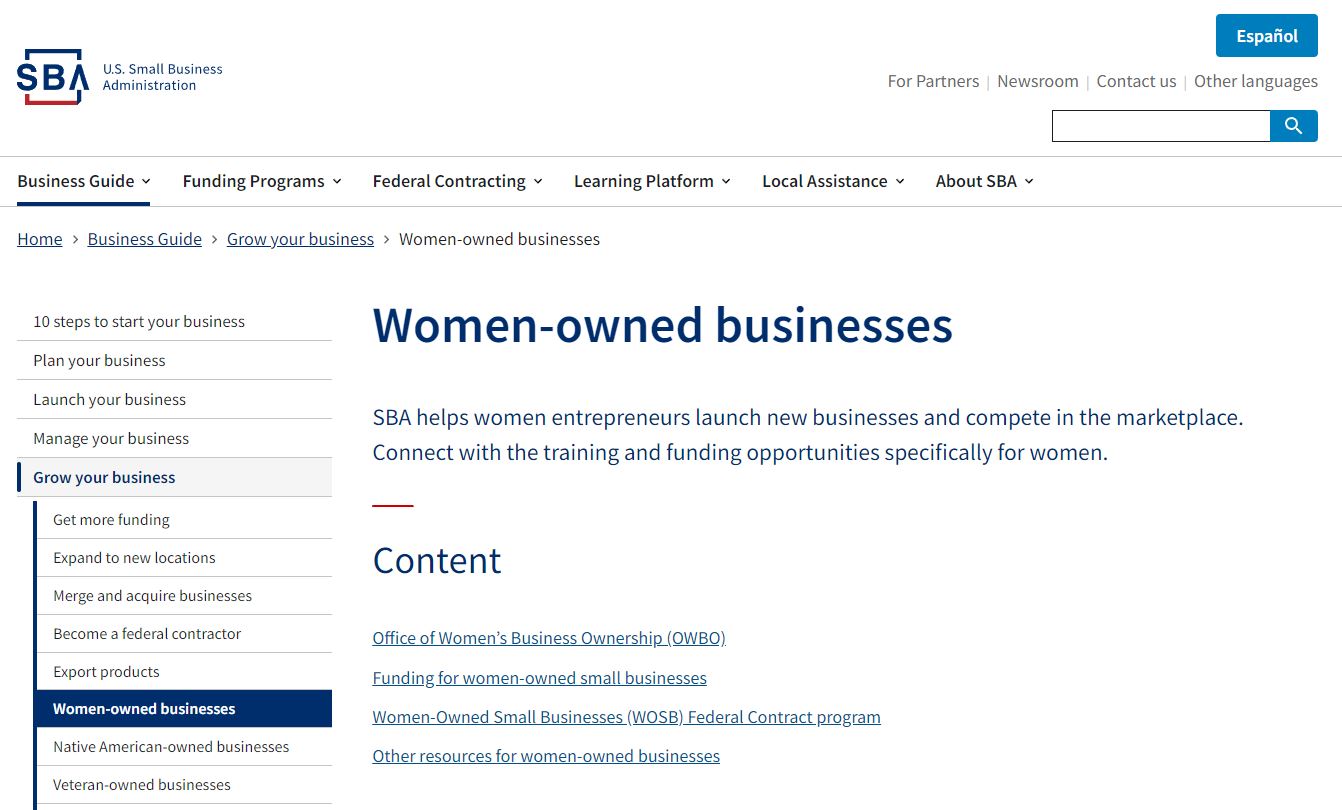Open Veteran-owned businesses sidebar item
1342x810 pixels.
[142, 785]
